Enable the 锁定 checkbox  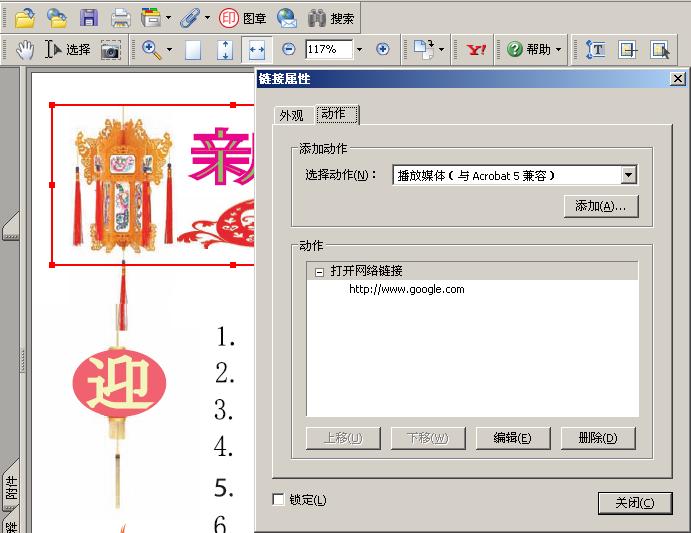click(x=279, y=499)
